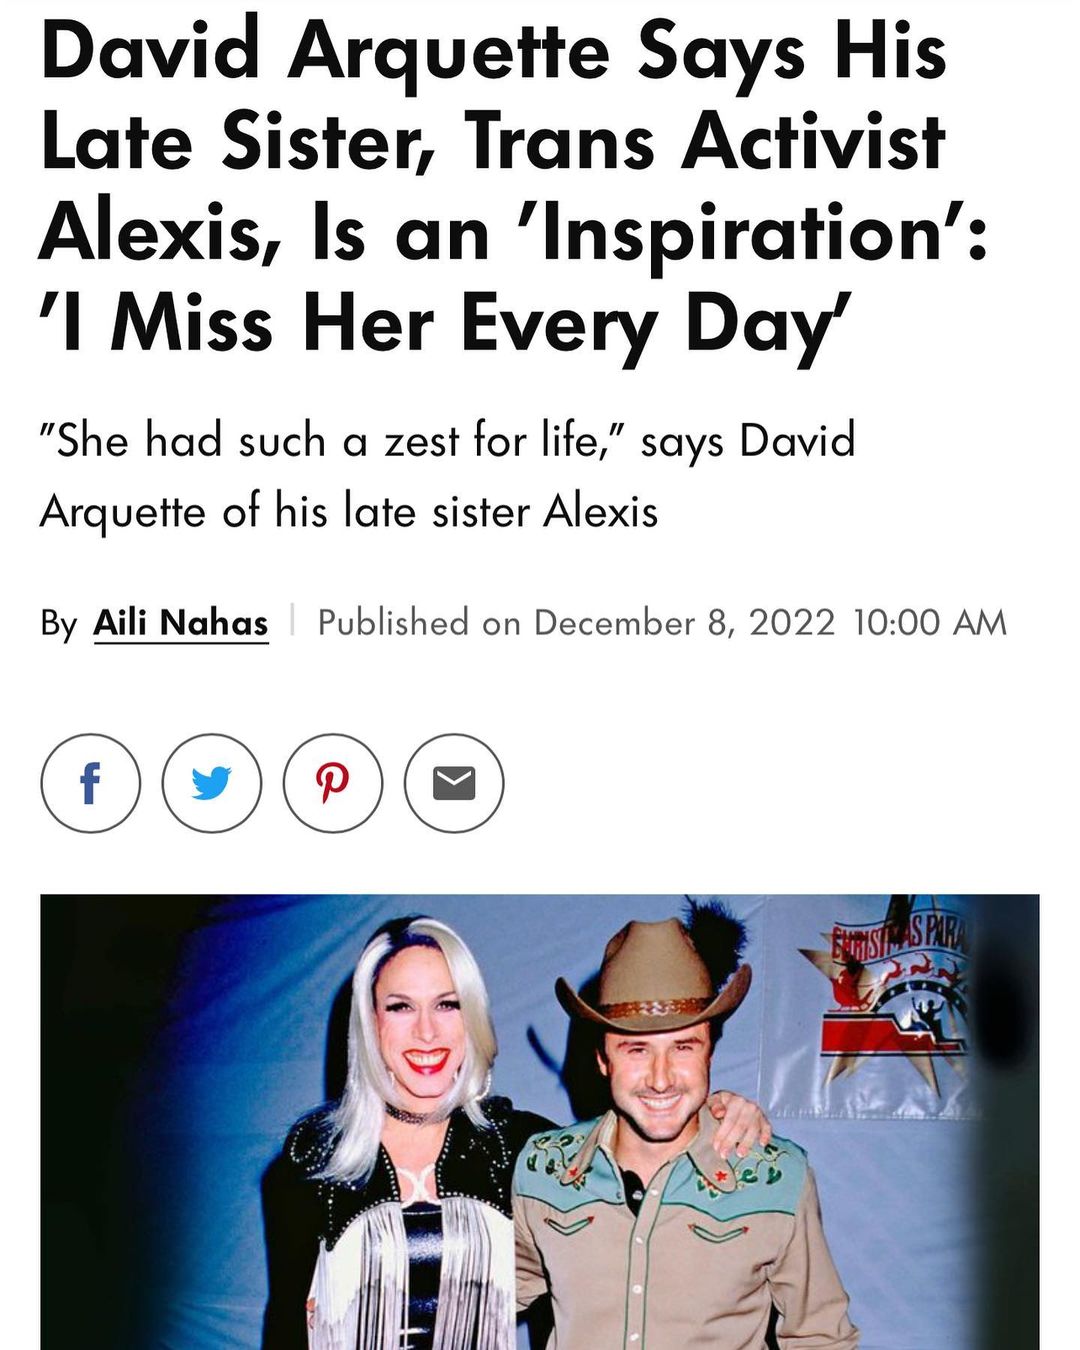Share article via email envelope icon
The image size is (1080, 1350).
click(453, 783)
